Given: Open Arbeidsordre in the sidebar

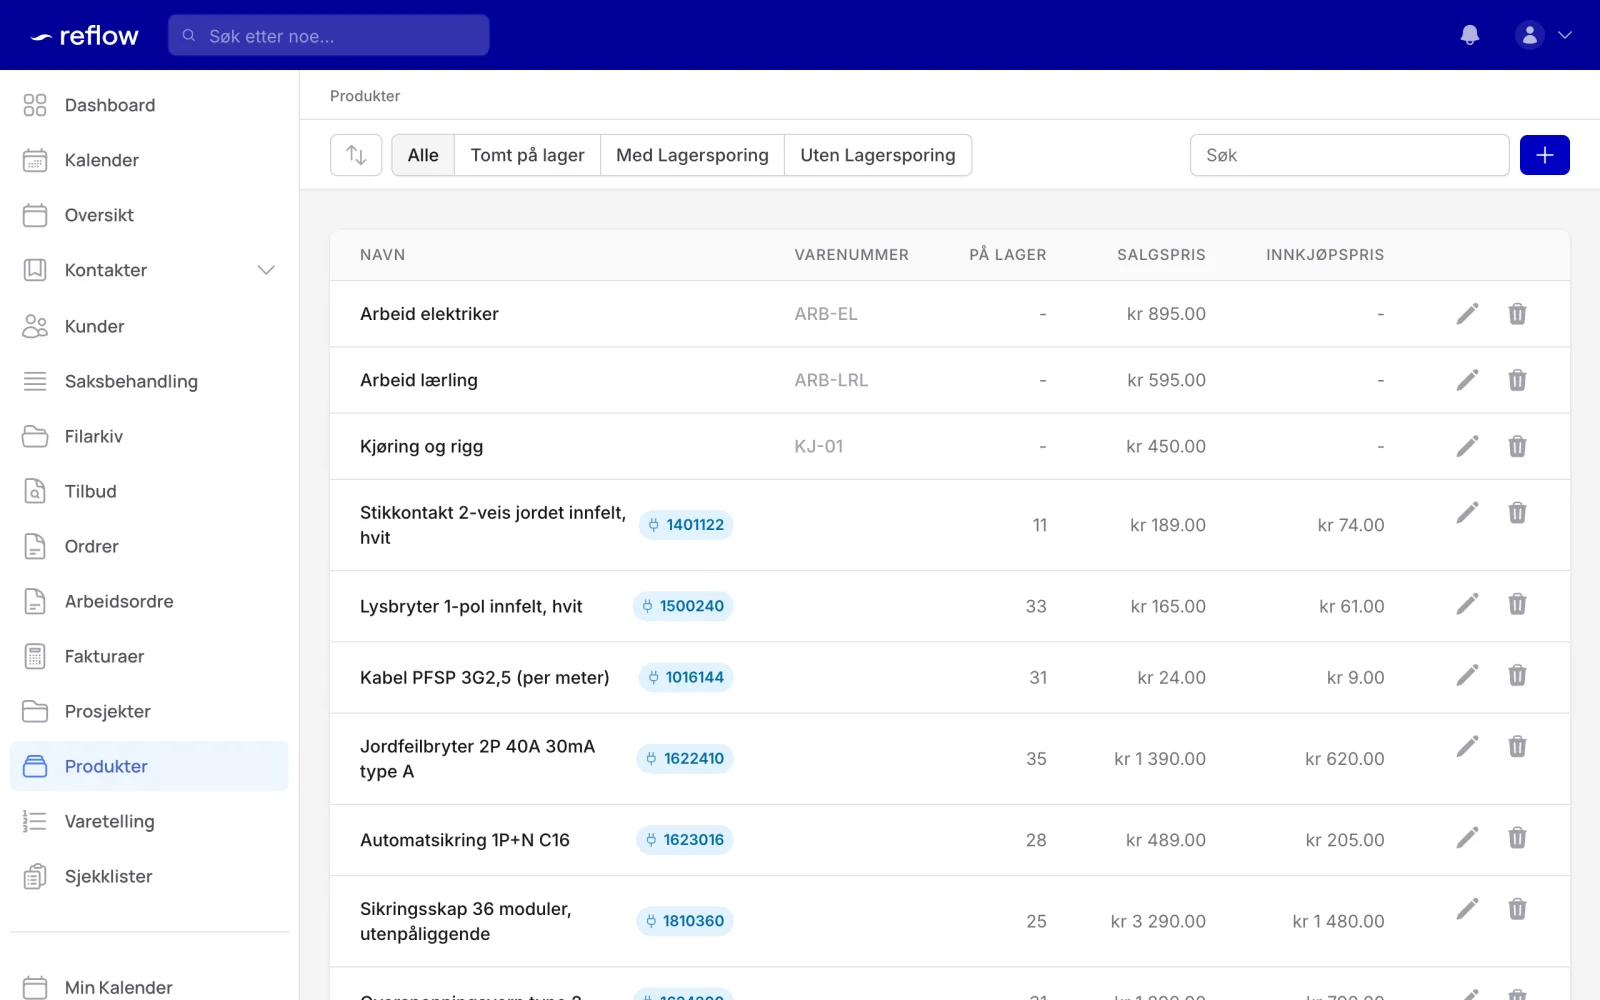Looking at the screenshot, I should click(x=149, y=601).
